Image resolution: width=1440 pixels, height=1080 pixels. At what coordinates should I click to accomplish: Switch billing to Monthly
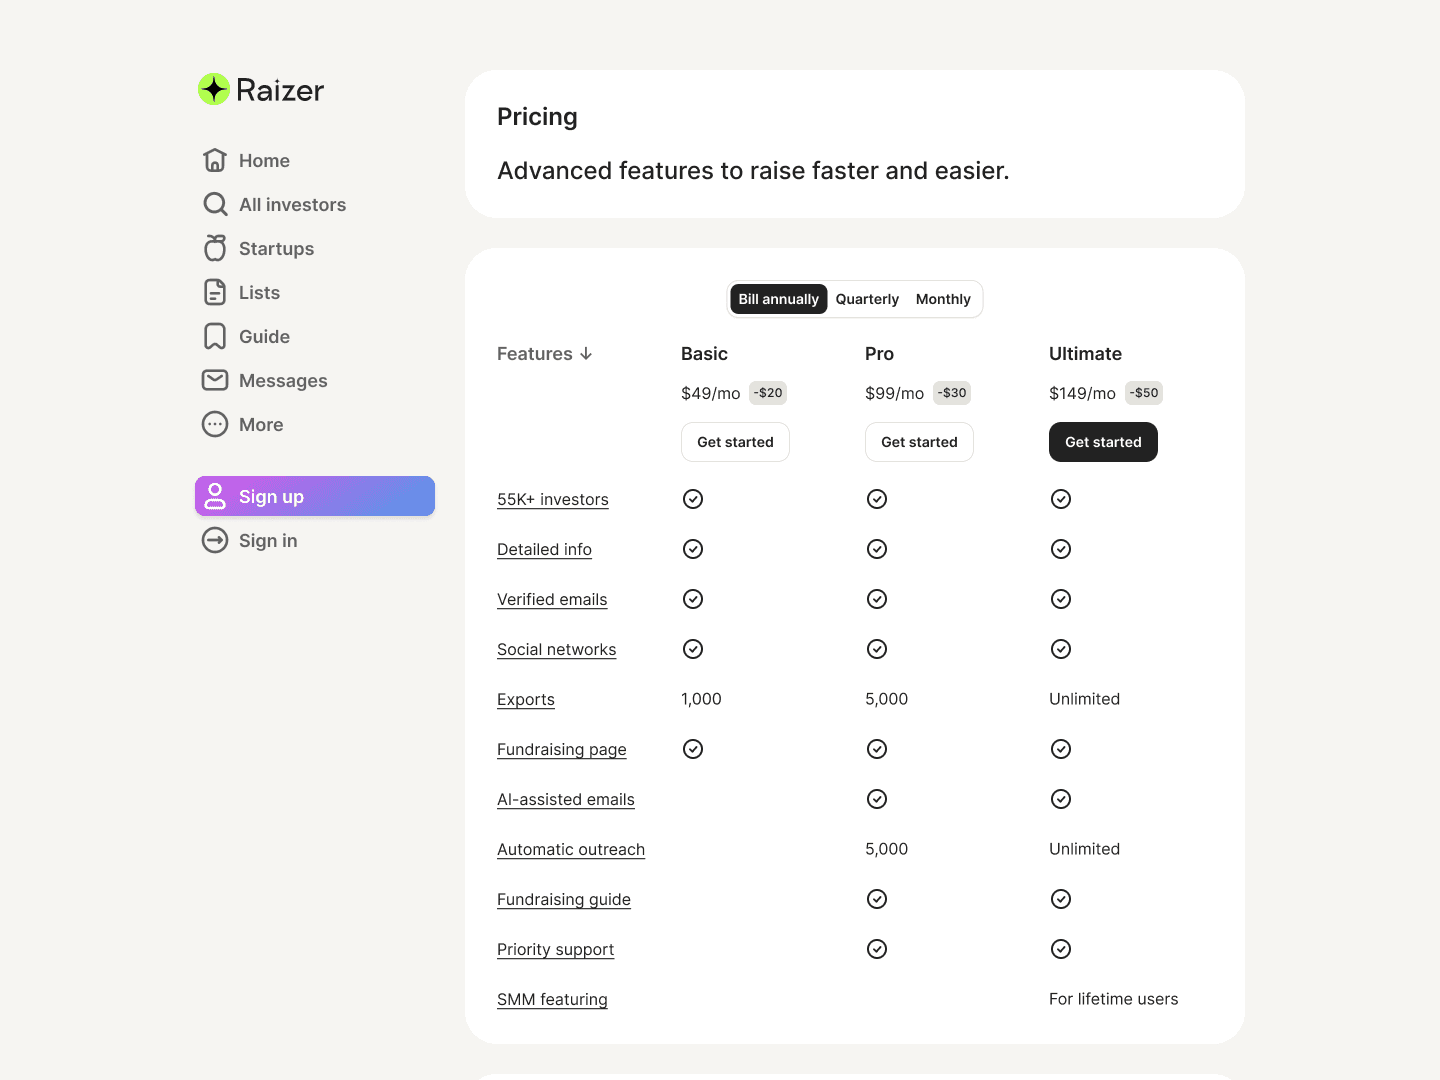tap(943, 299)
